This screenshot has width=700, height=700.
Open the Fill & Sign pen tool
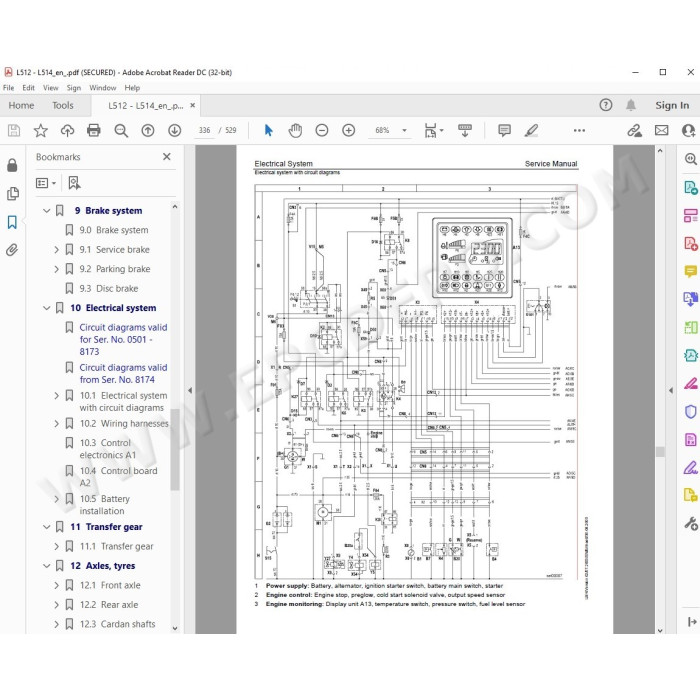click(691, 468)
